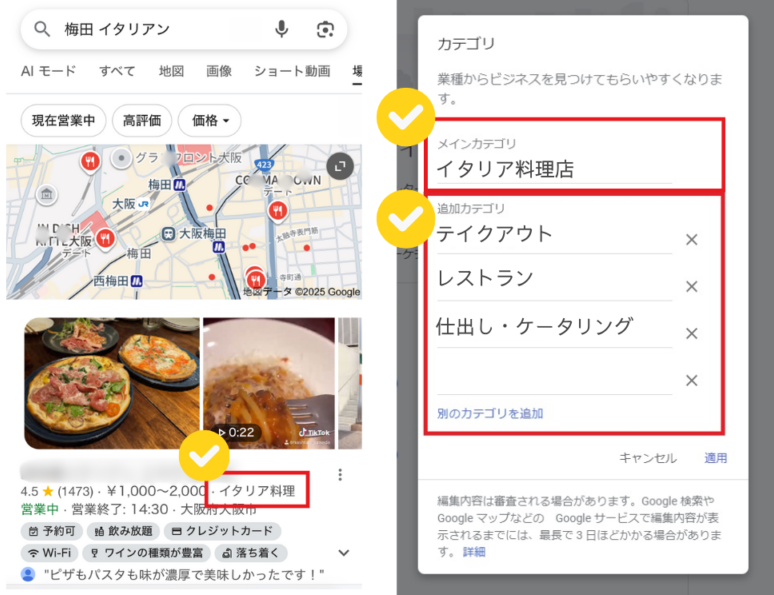The image size is (774, 595).
Task: Click the magnifying glass search icon
Action: click(42, 29)
